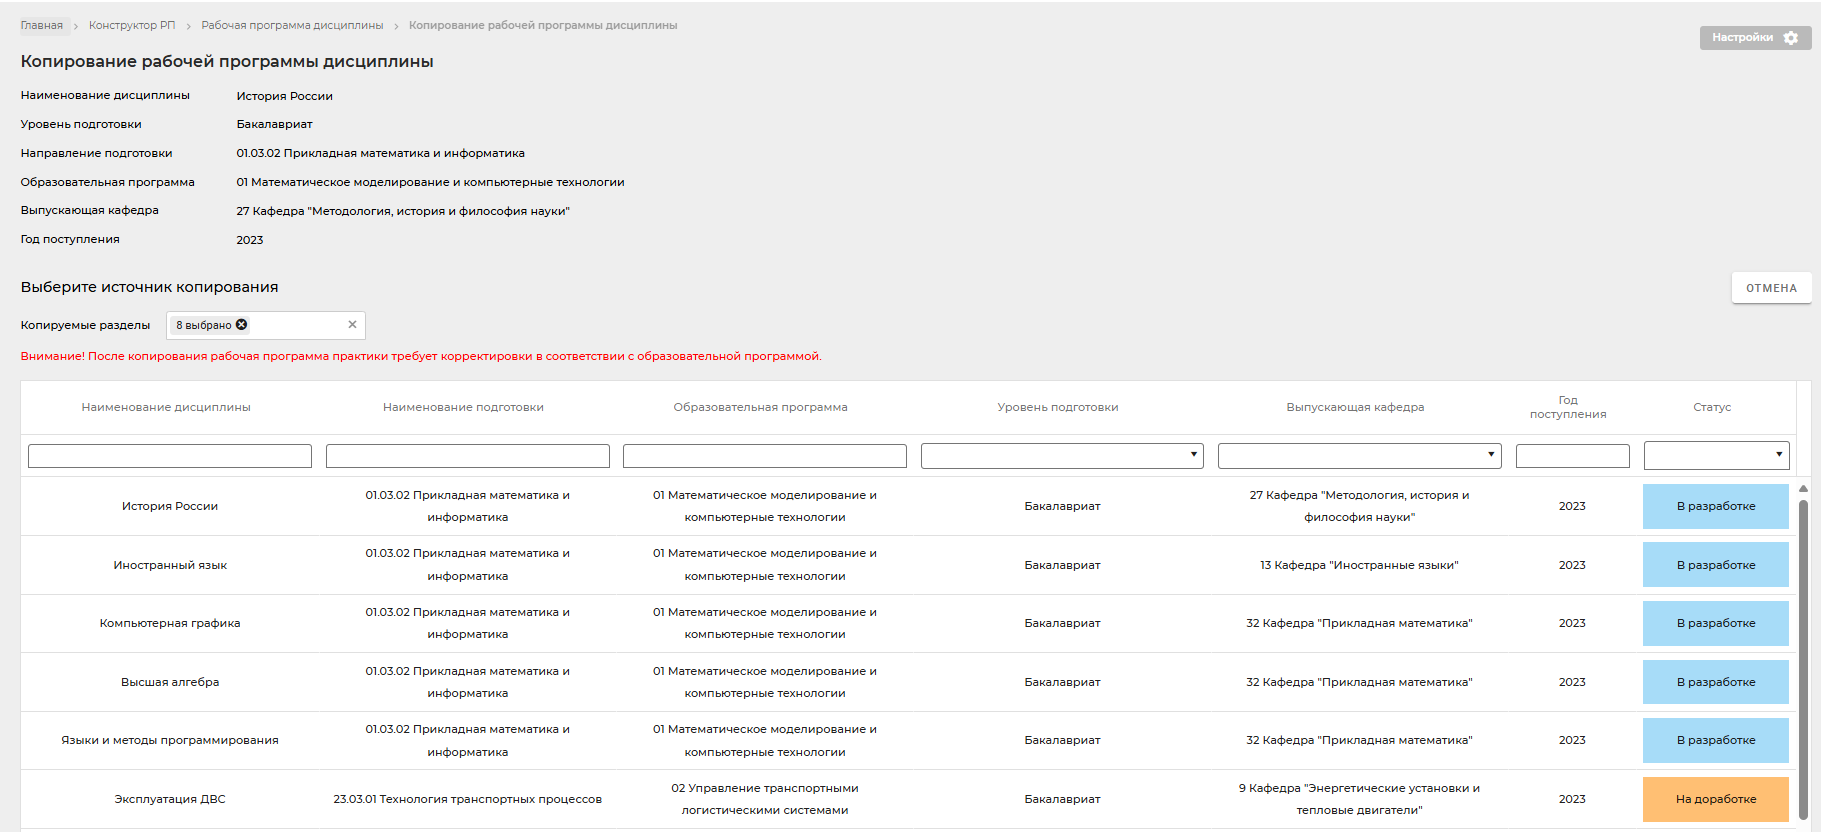
Task: Click the gear icon in Настройки button
Action: tap(1790, 38)
